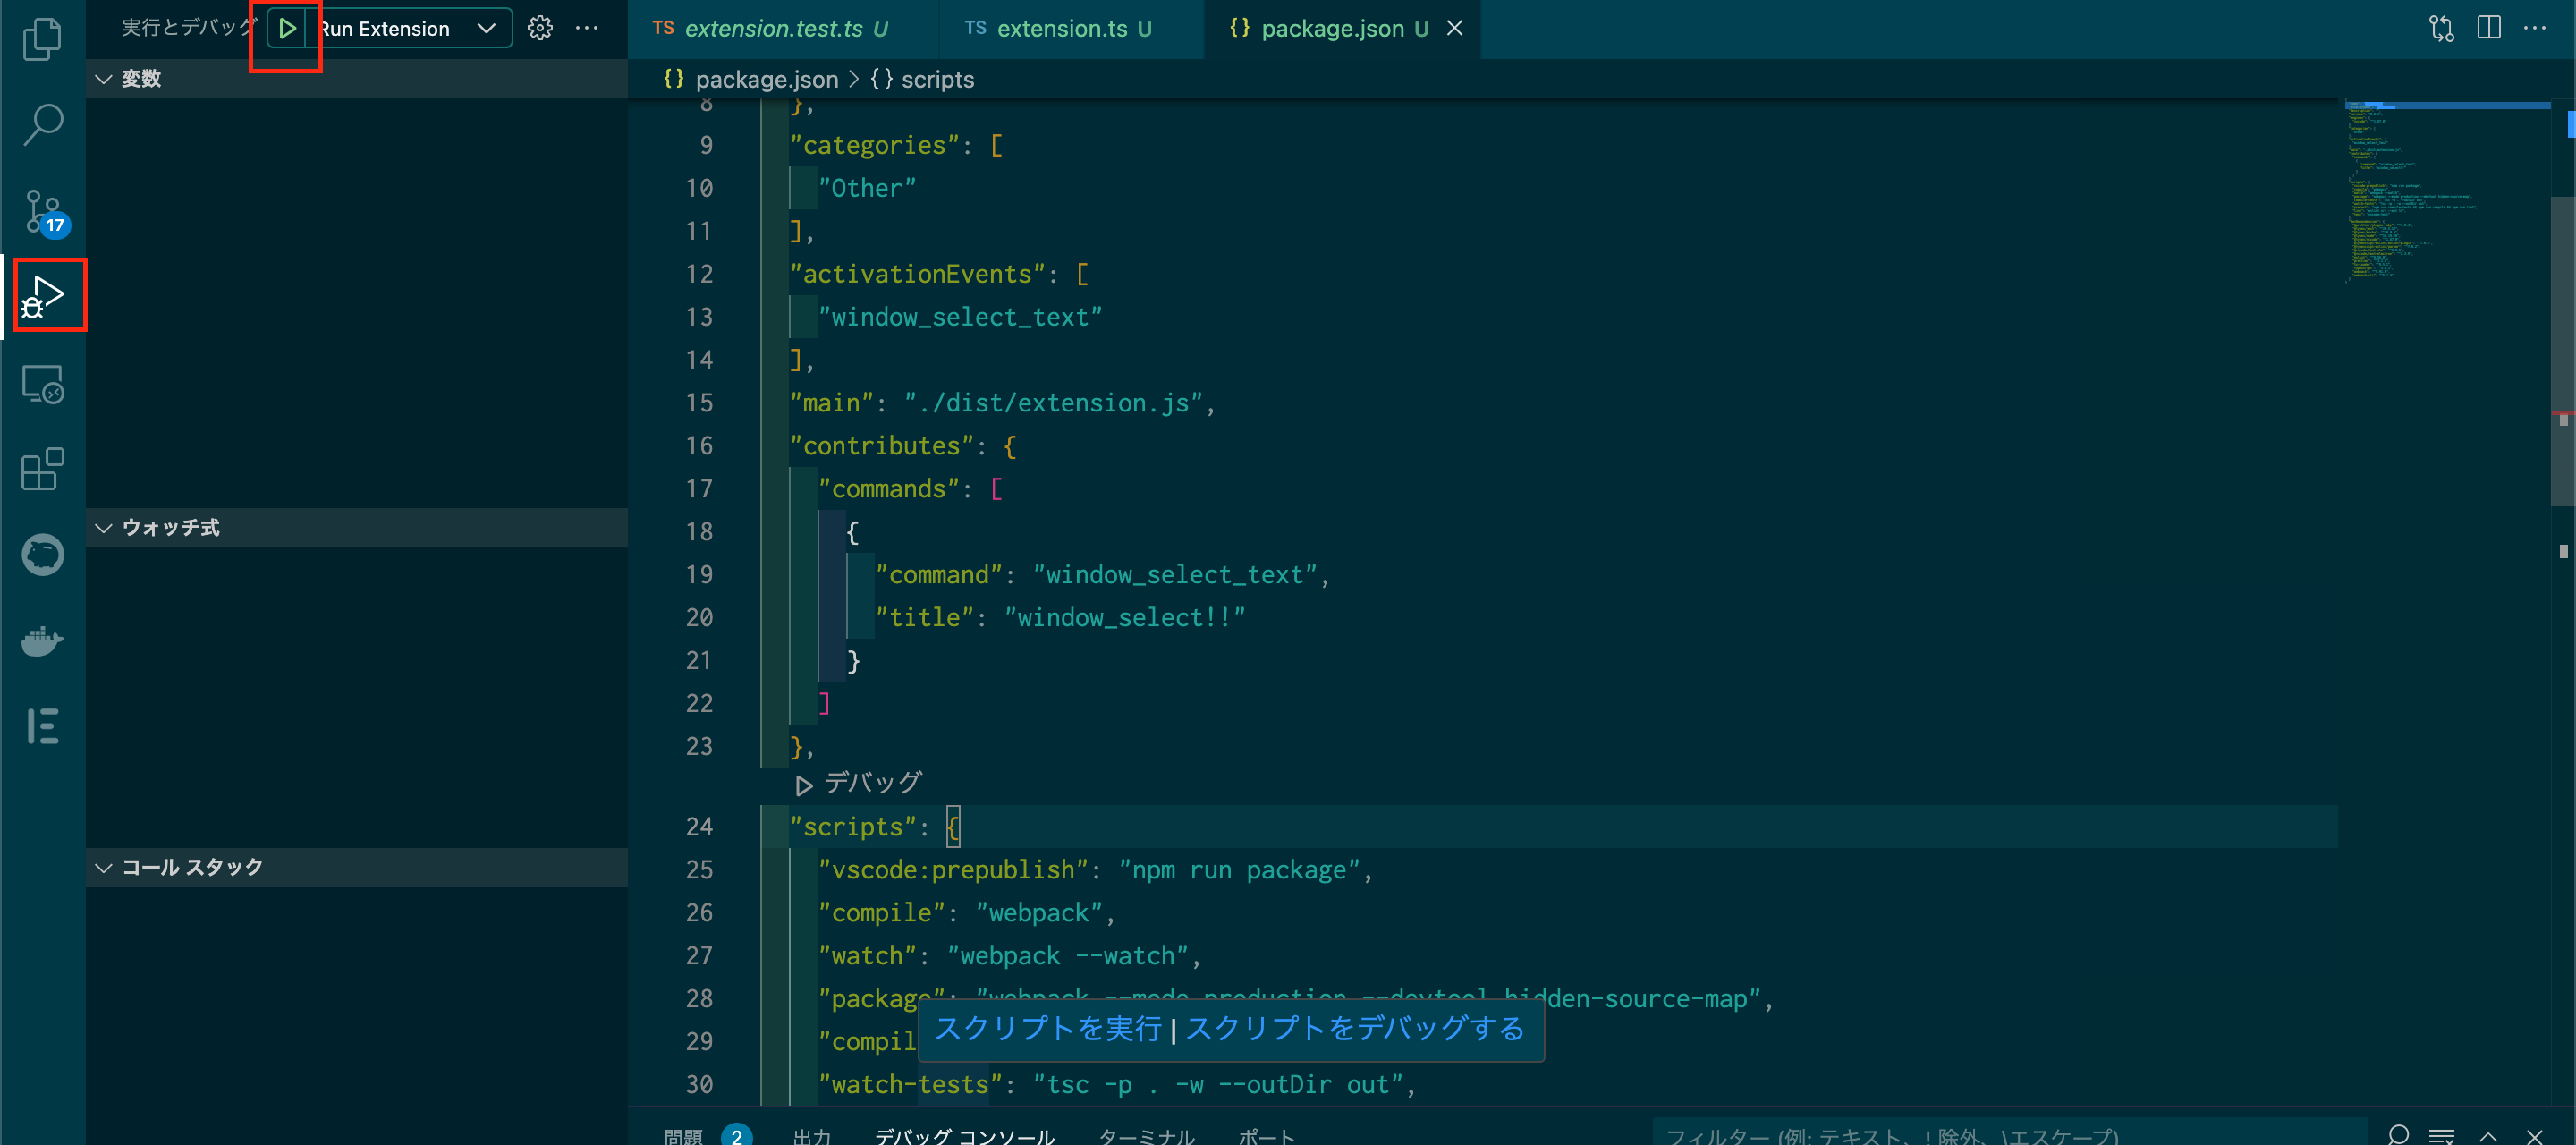Open the Explorer view icon
This screenshot has height=1145, width=2576.
(x=42, y=38)
